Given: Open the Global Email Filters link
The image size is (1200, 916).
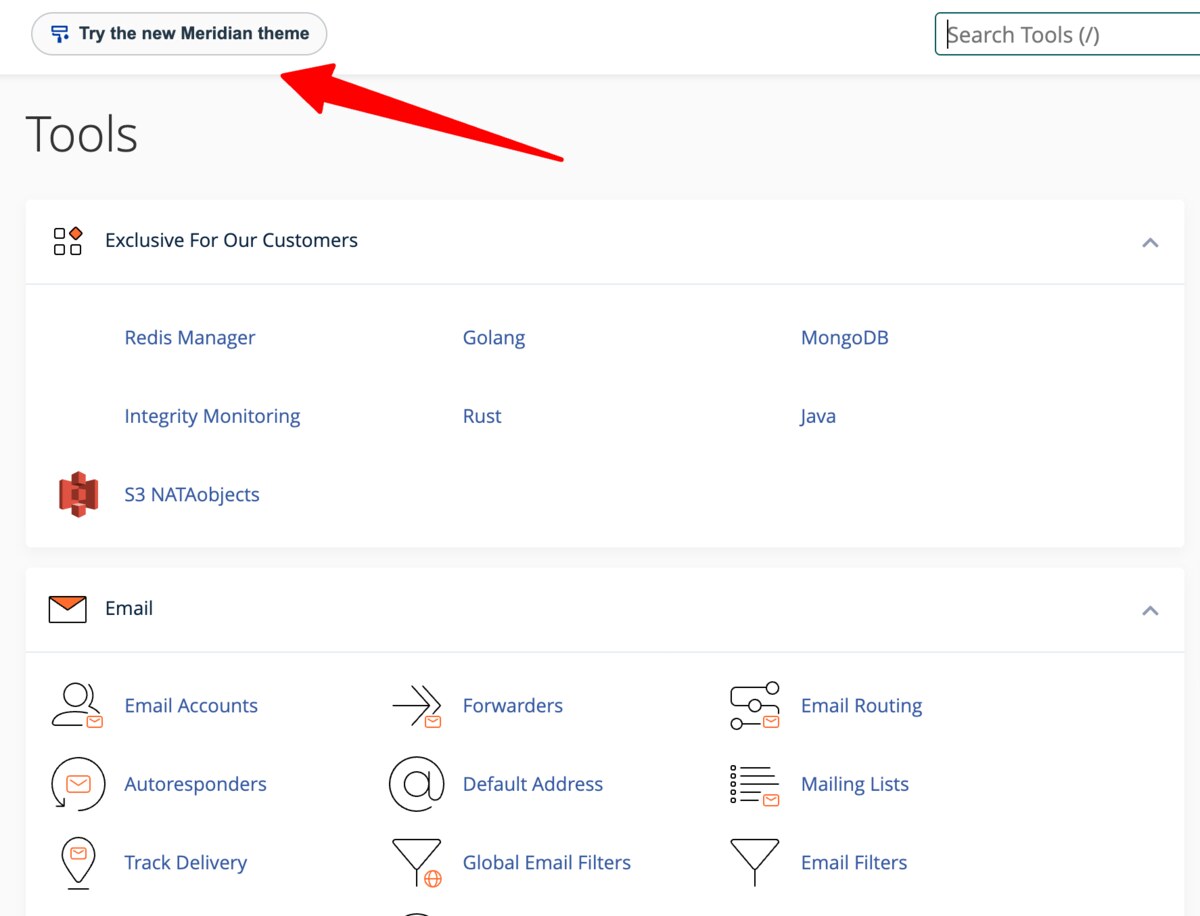Looking at the screenshot, I should (547, 862).
